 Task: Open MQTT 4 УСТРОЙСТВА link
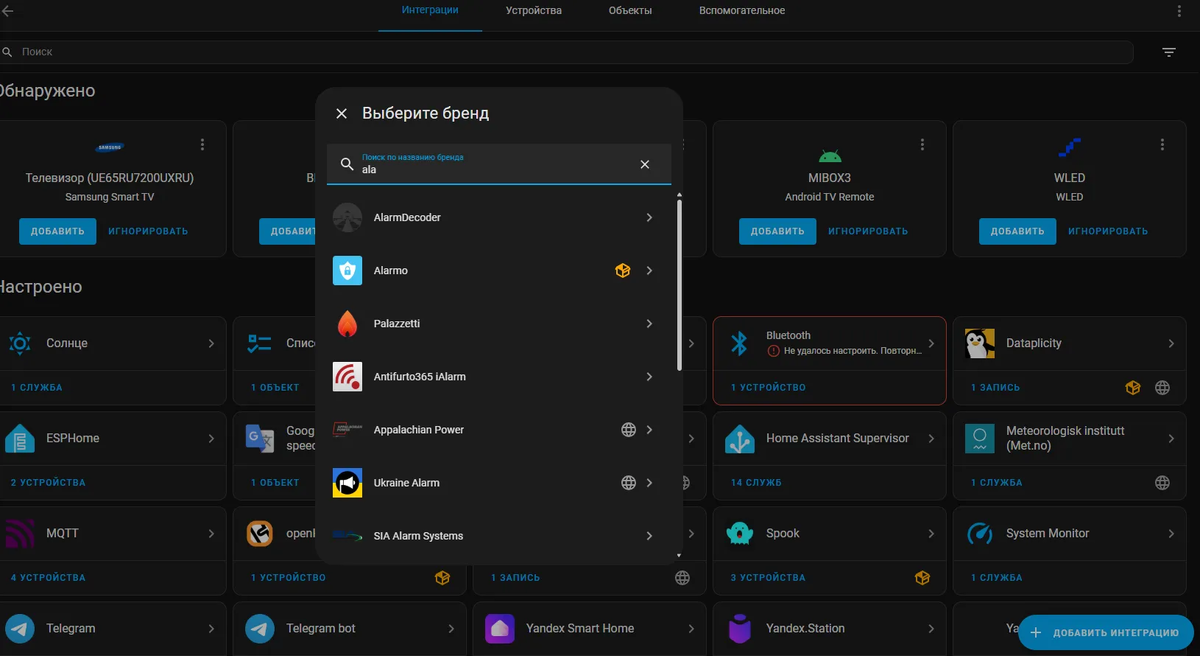pyautogui.click(x=48, y=577)
